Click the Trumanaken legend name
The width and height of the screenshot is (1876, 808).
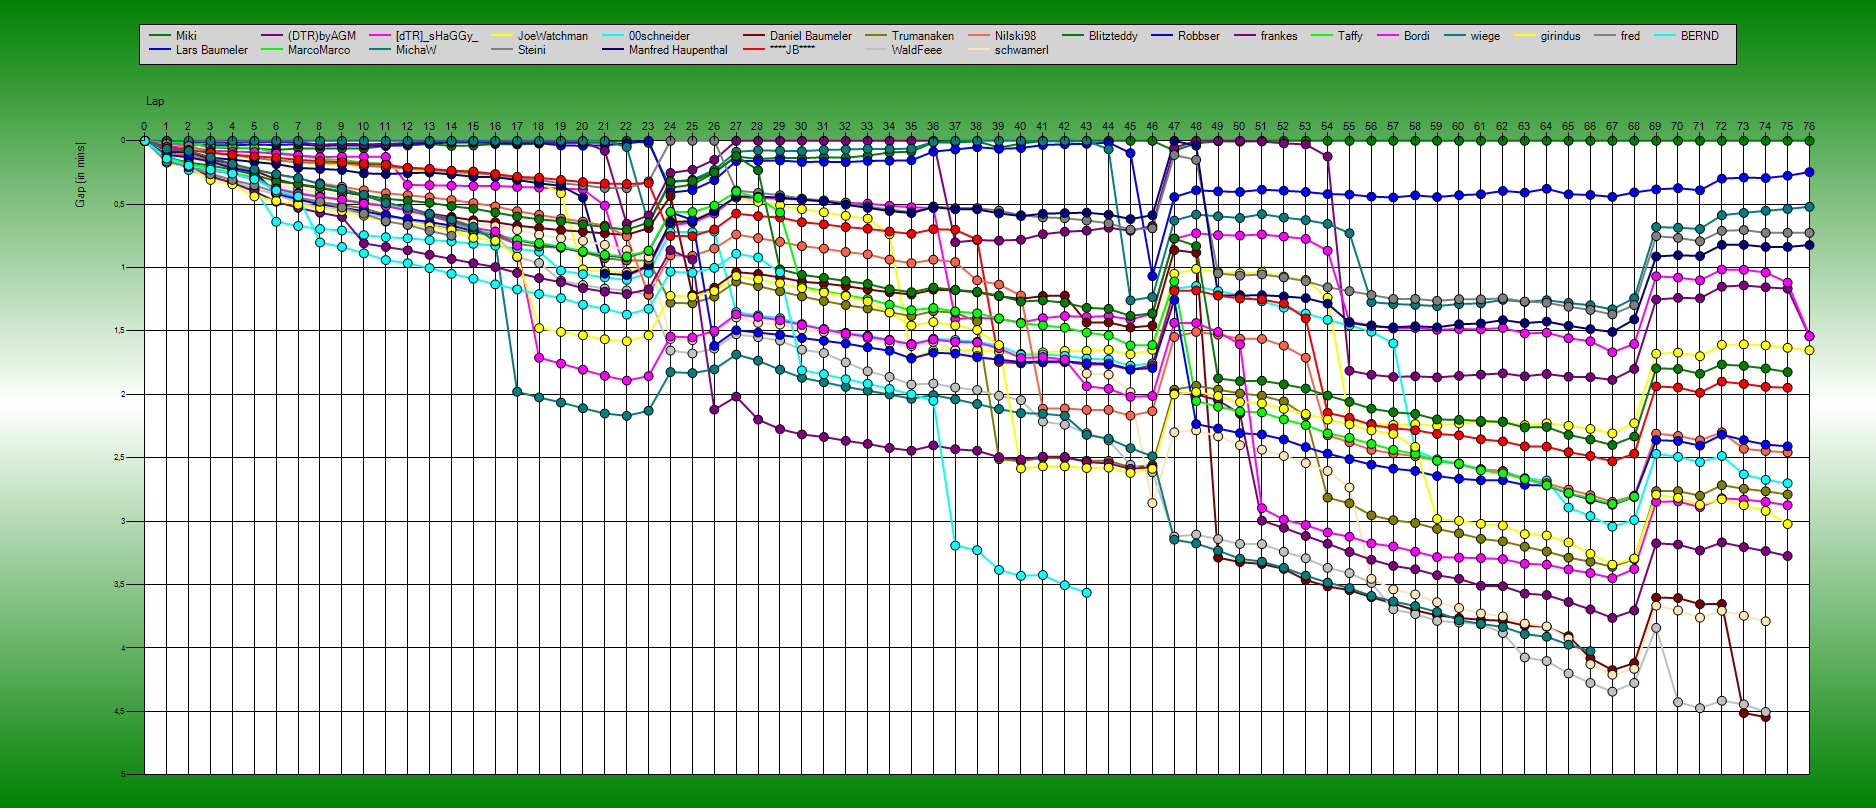(x=923, y=36)
